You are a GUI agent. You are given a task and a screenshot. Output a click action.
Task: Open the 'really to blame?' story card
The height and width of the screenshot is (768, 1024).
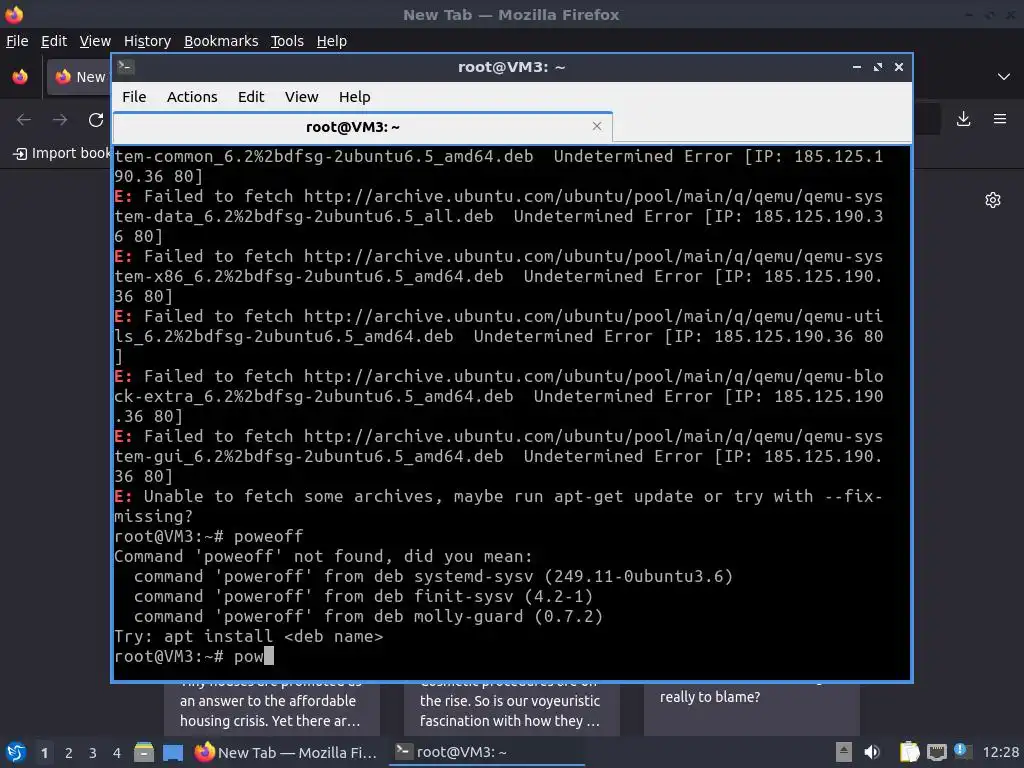pos(751,709)
